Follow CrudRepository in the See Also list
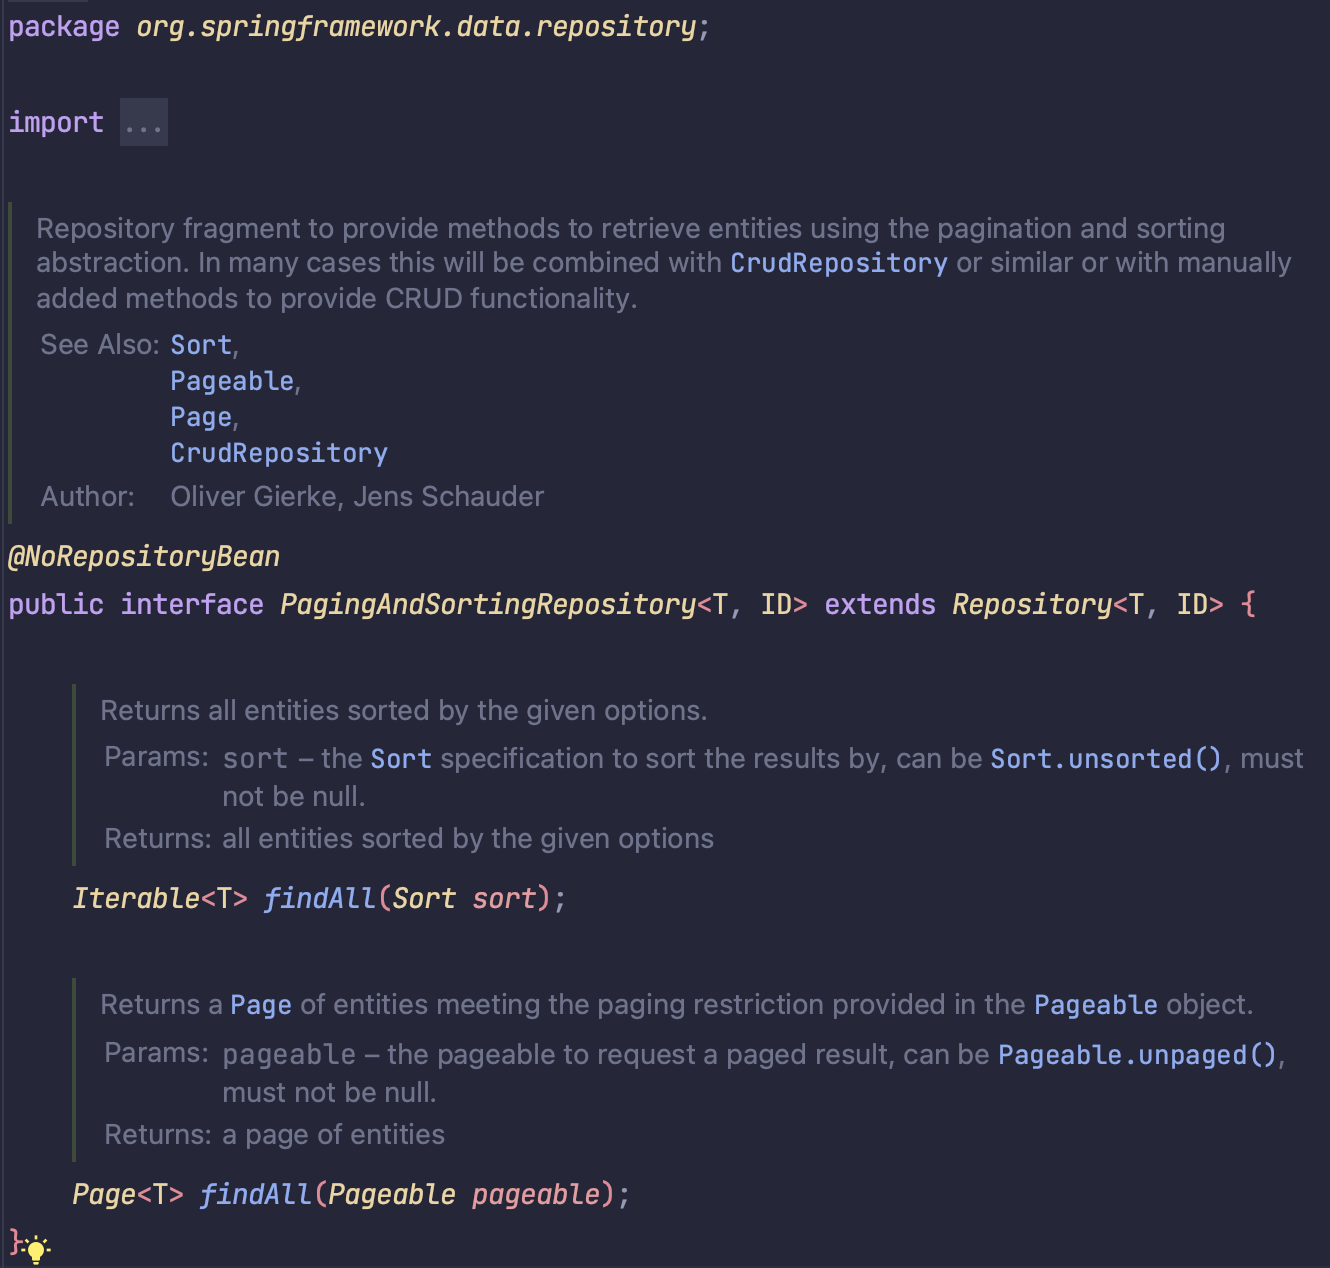1330x1268 pixels. point(278,452)
